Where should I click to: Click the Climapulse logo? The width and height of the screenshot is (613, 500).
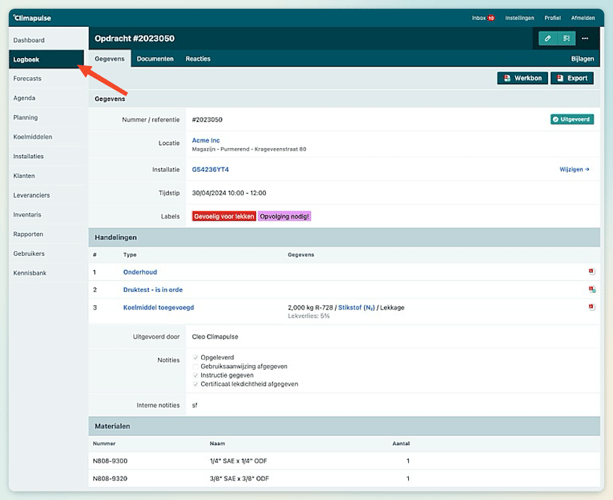pyautogui.click(x=32, y=18)
